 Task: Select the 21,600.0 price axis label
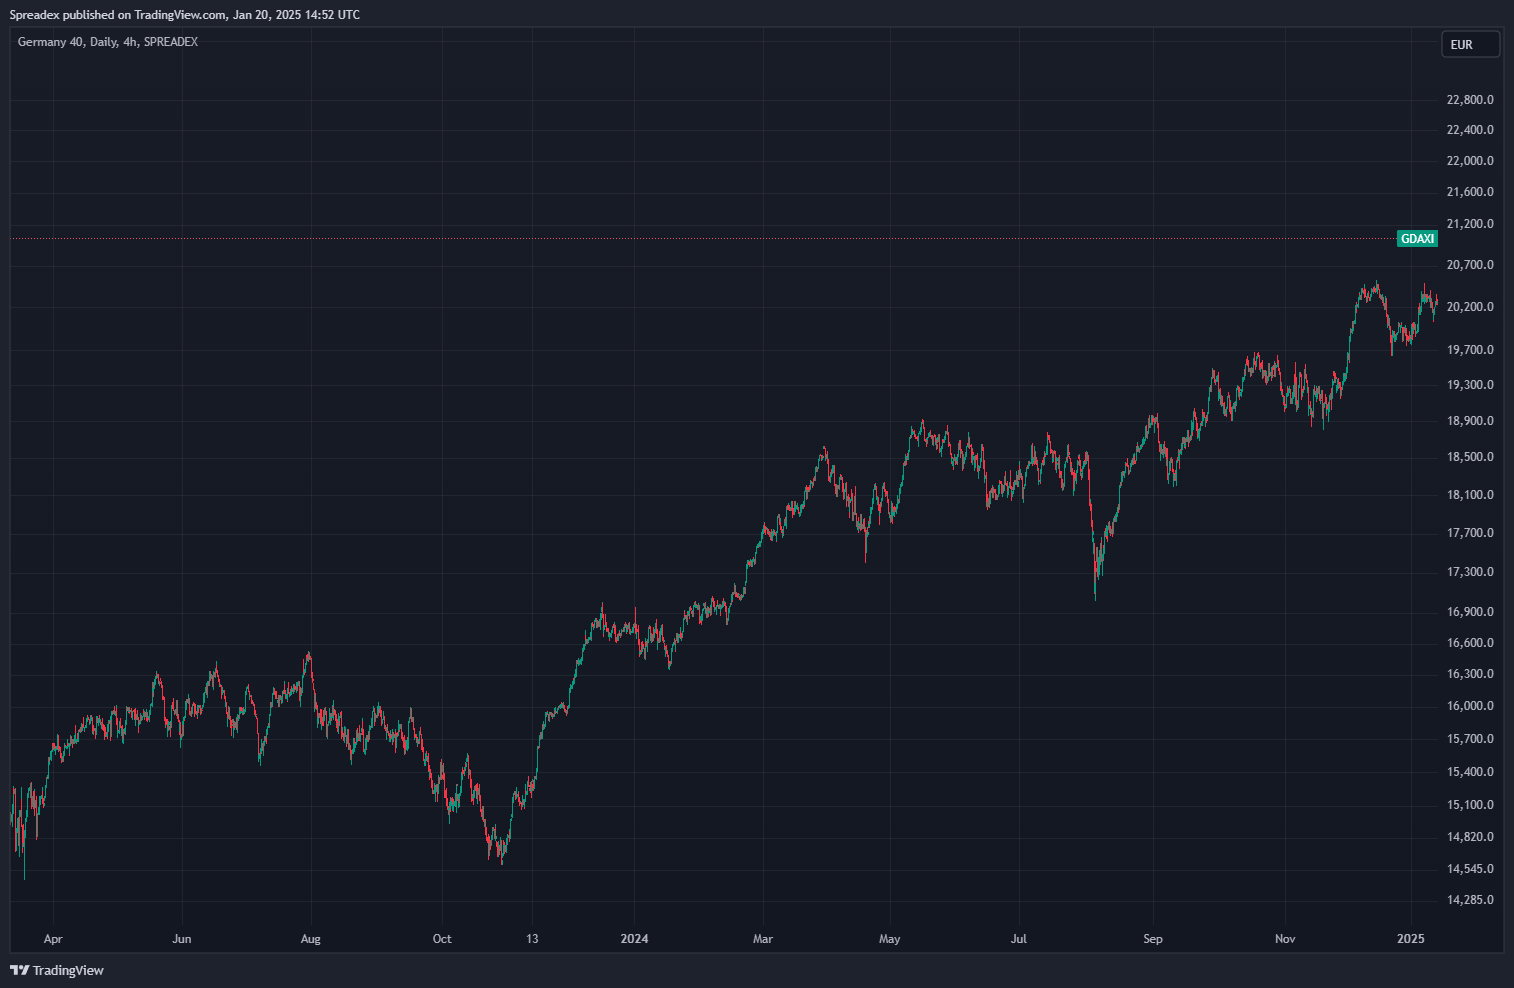[1470, 192]
